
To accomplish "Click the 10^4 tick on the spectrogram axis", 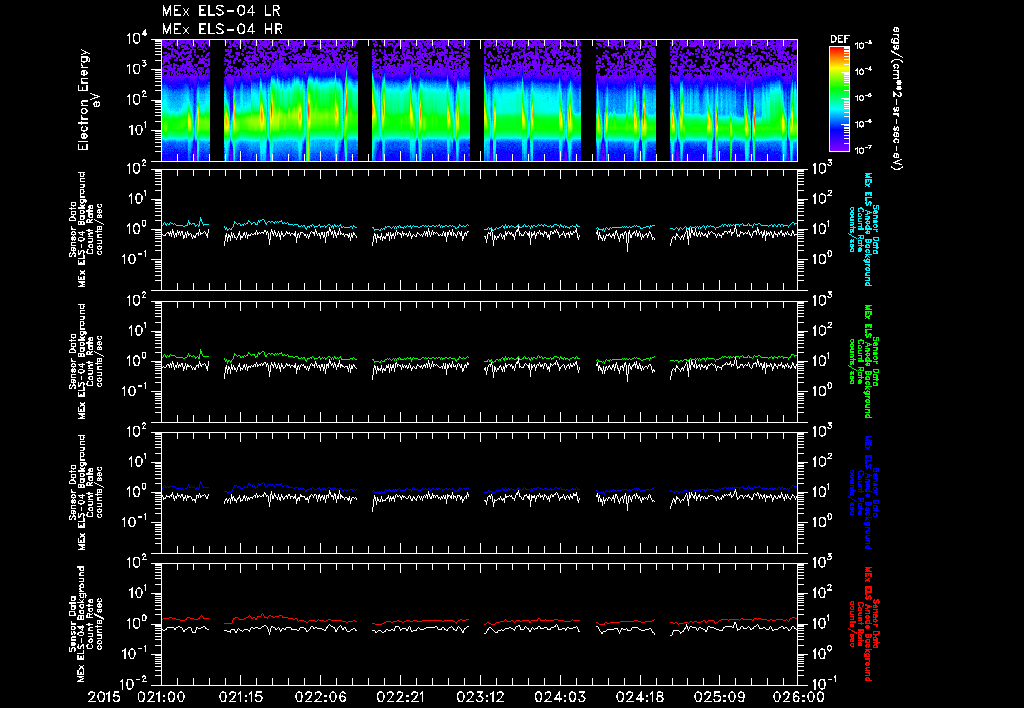I will 136,39.
